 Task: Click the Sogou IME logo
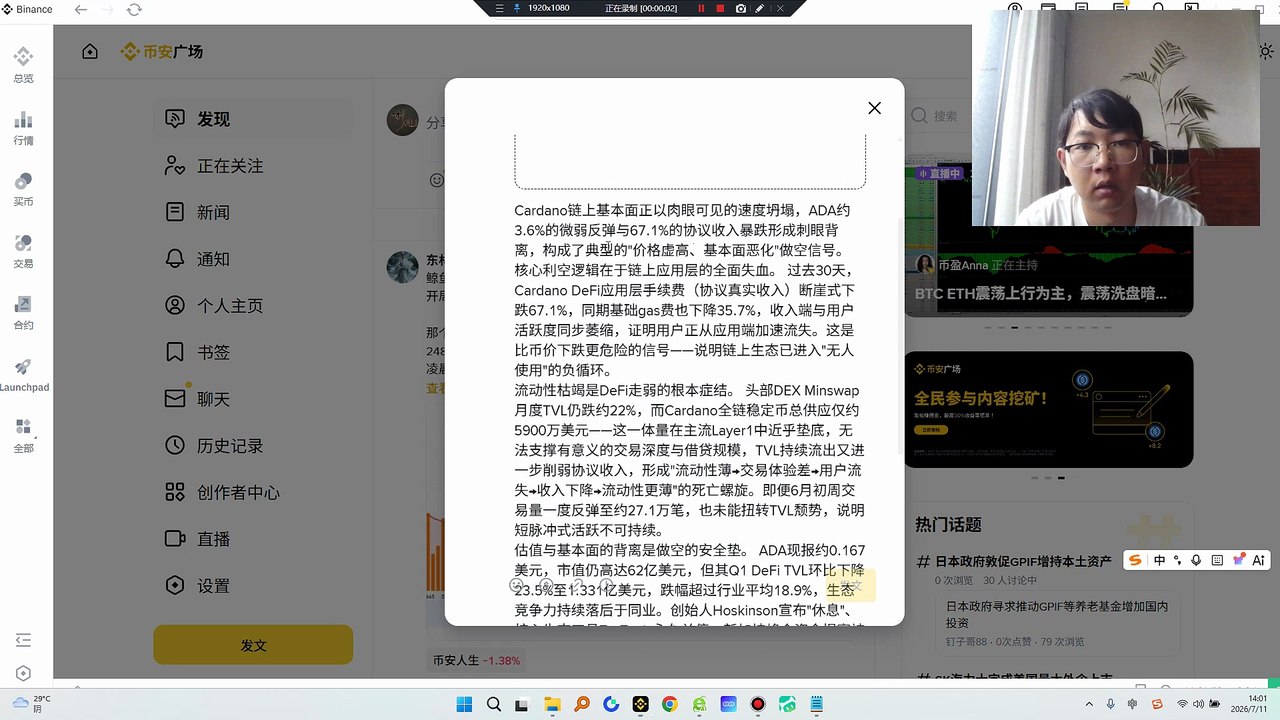tap(1136, 561)
